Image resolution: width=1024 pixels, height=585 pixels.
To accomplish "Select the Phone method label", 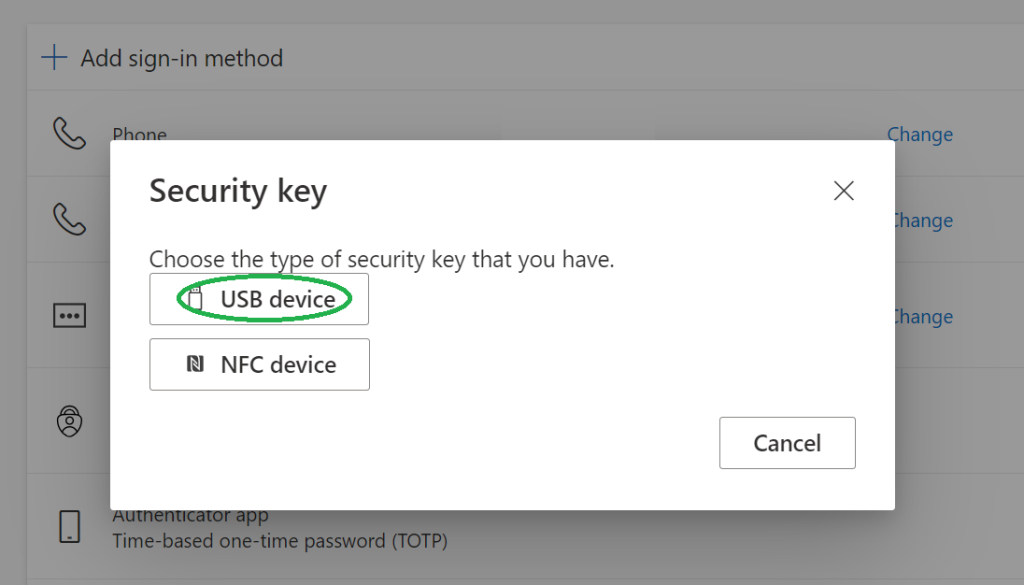I will tap(139, 135).
